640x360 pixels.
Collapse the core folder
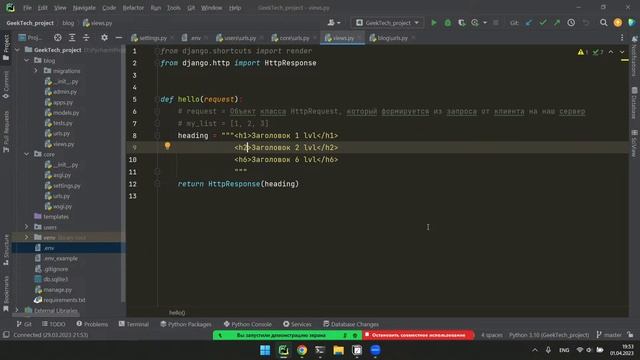(x=27, y=154)
